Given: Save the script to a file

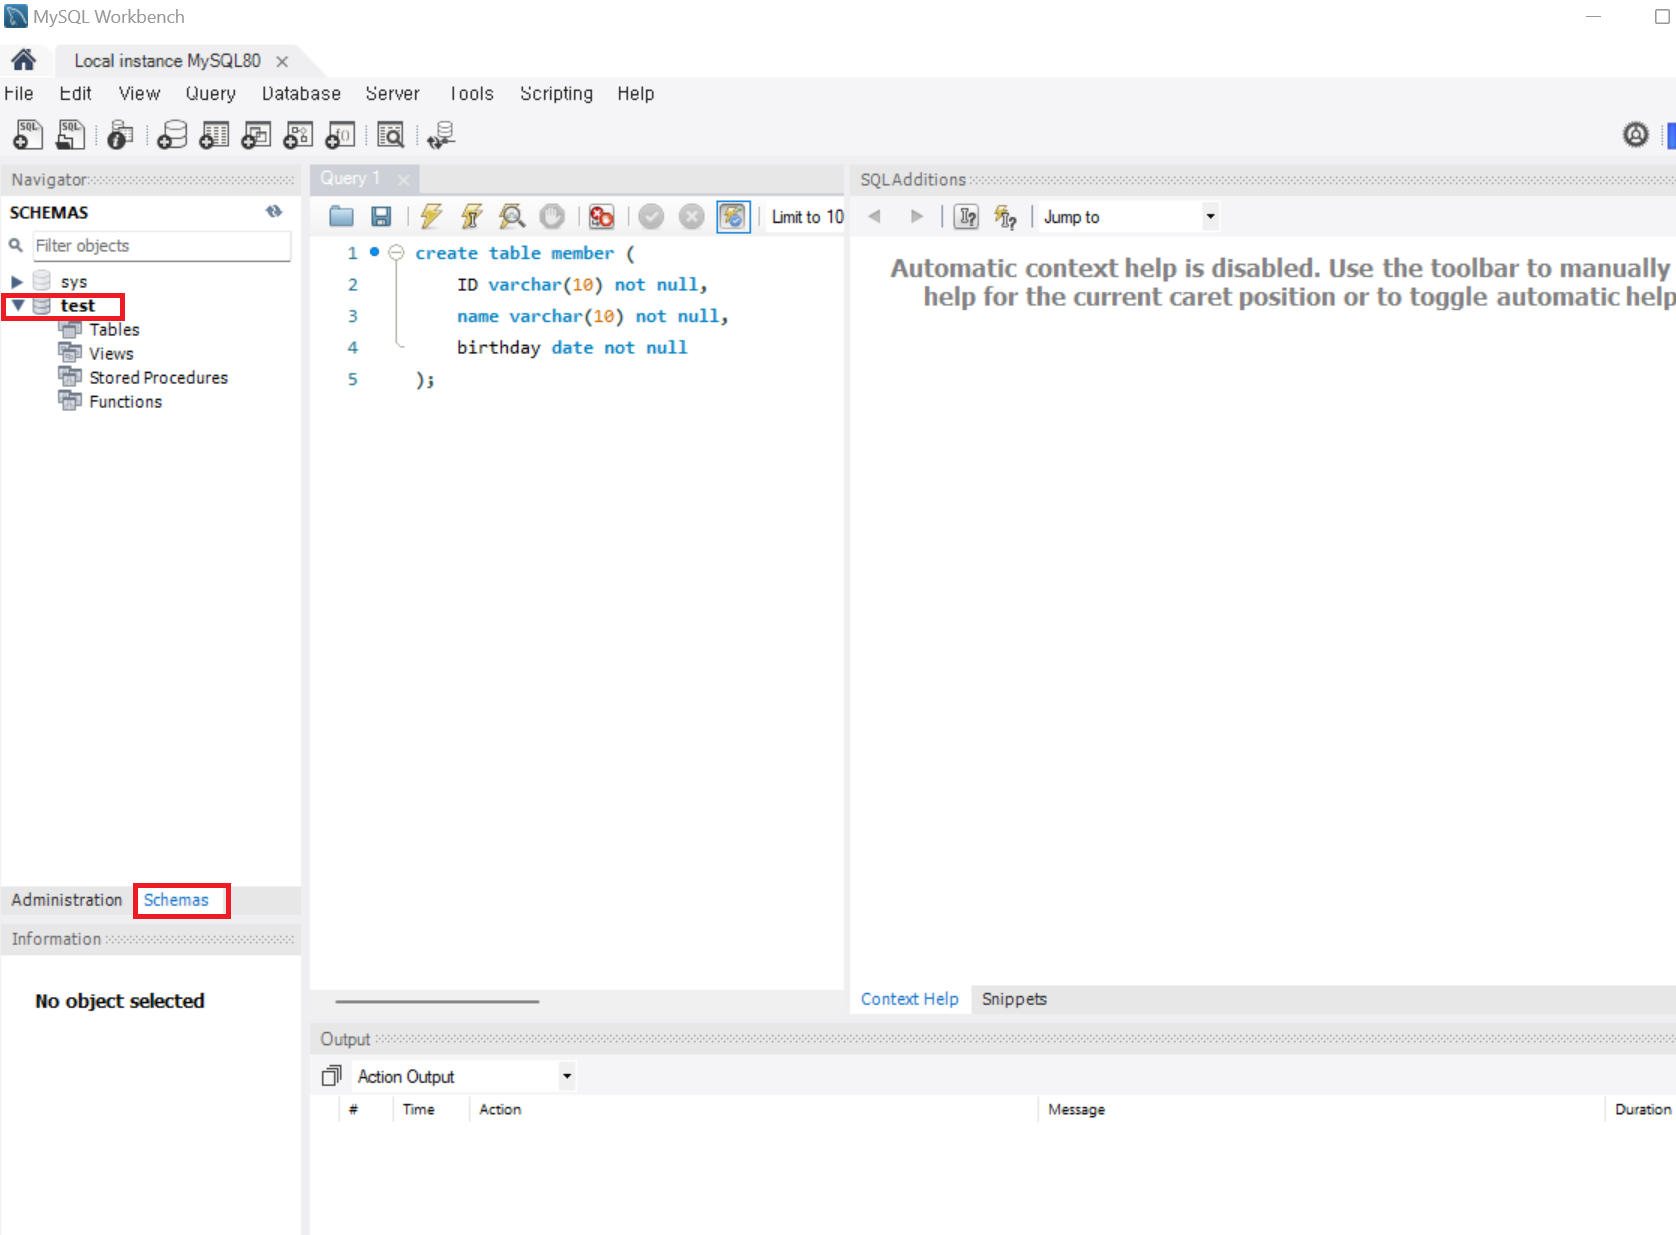Looking at the screenshot, I should [381, 216].
